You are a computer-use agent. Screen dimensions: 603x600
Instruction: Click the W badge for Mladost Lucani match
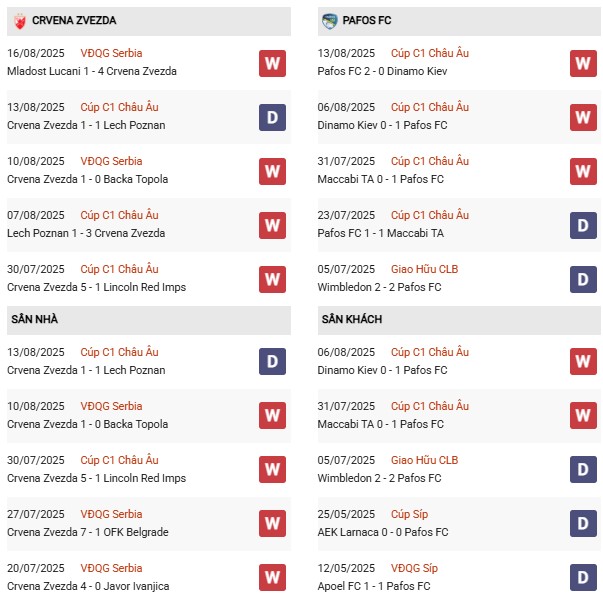[272, 63]
